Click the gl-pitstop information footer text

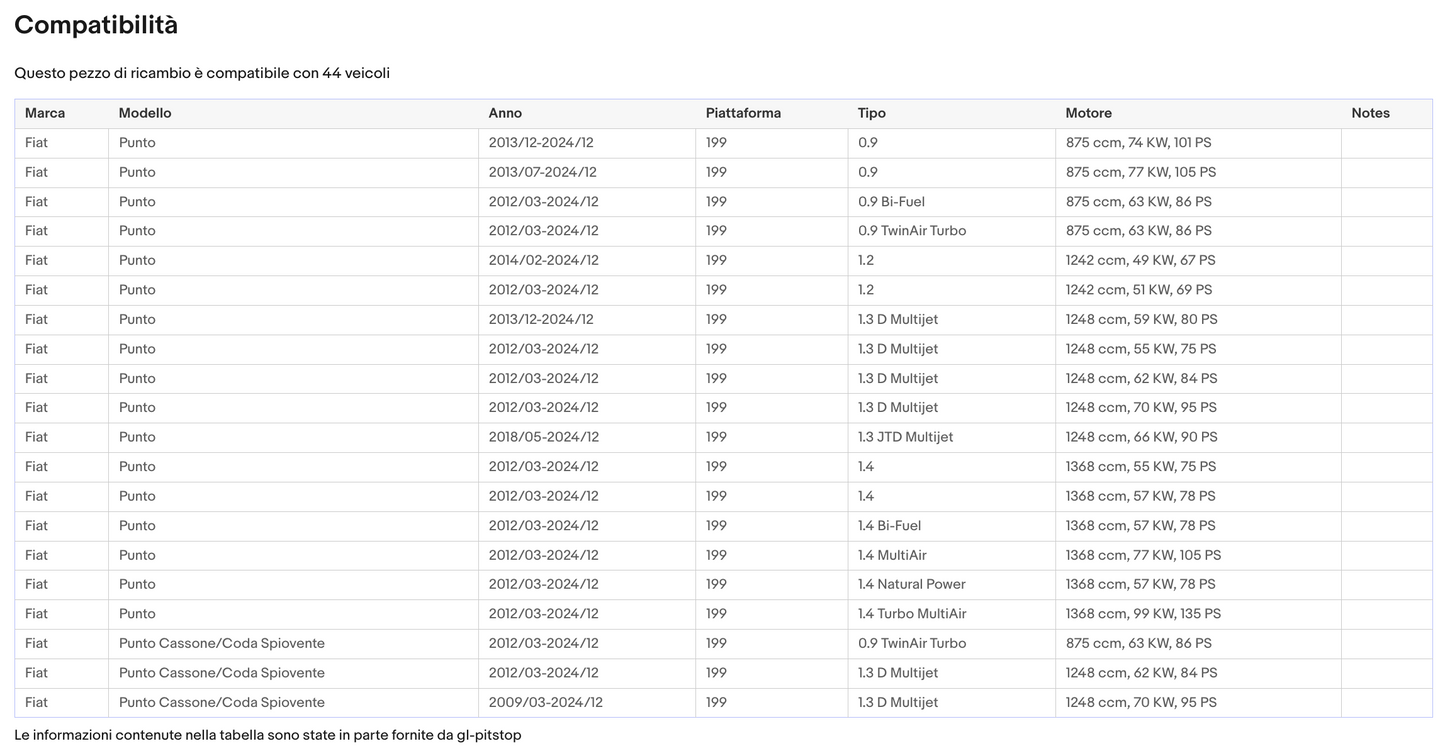click(x=268, y=735)
